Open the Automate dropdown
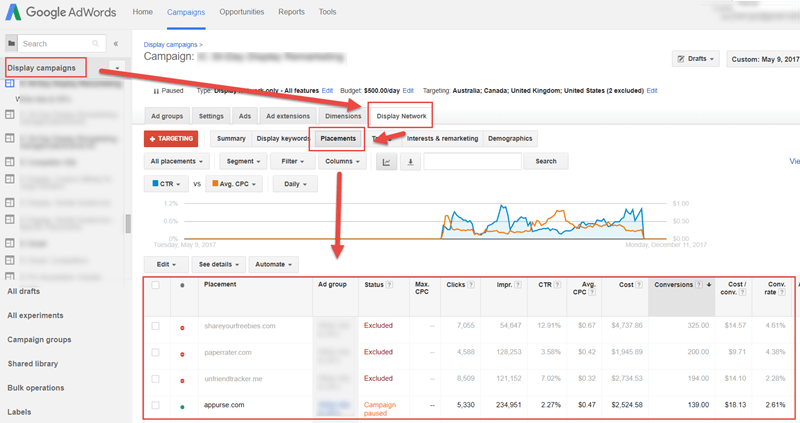The height and width of the screenshot is (423, 800). click(x=273, y=265)
